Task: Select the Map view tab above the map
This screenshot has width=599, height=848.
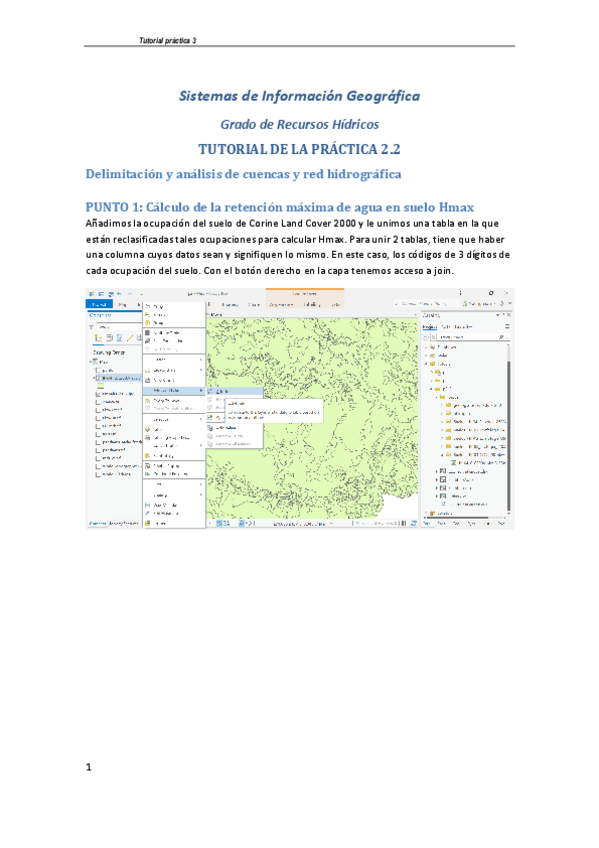Action: (x=216, y=314)
